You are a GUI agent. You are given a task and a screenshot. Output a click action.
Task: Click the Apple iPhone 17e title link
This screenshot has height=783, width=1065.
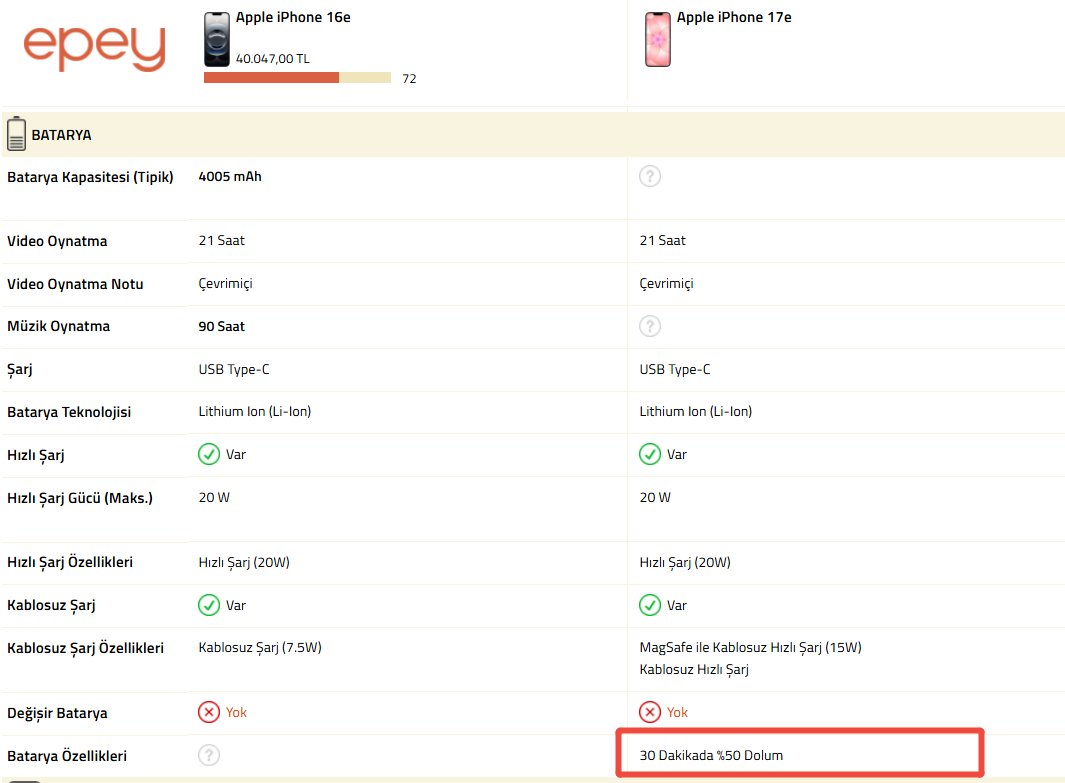734,17
